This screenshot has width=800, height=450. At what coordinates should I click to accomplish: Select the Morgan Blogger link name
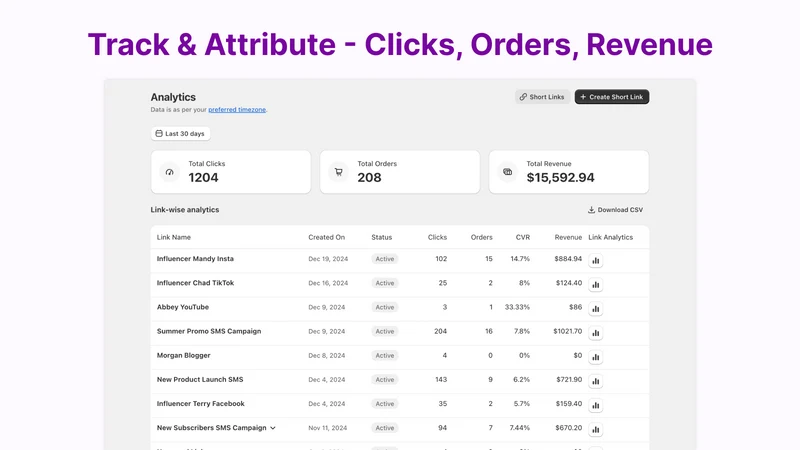point(183,356)
